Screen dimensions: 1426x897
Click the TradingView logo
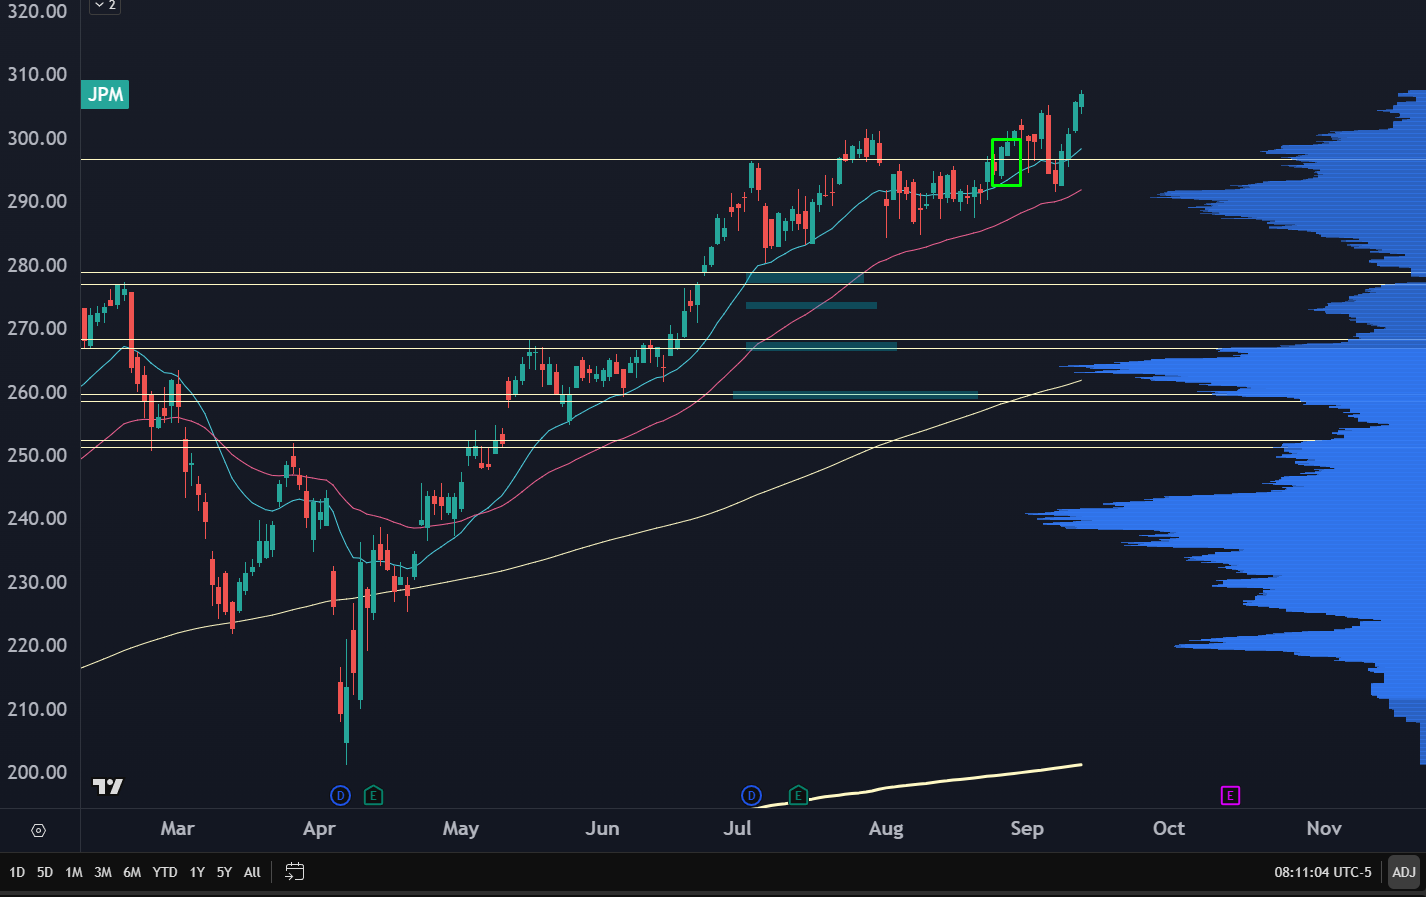coord(108,786)
